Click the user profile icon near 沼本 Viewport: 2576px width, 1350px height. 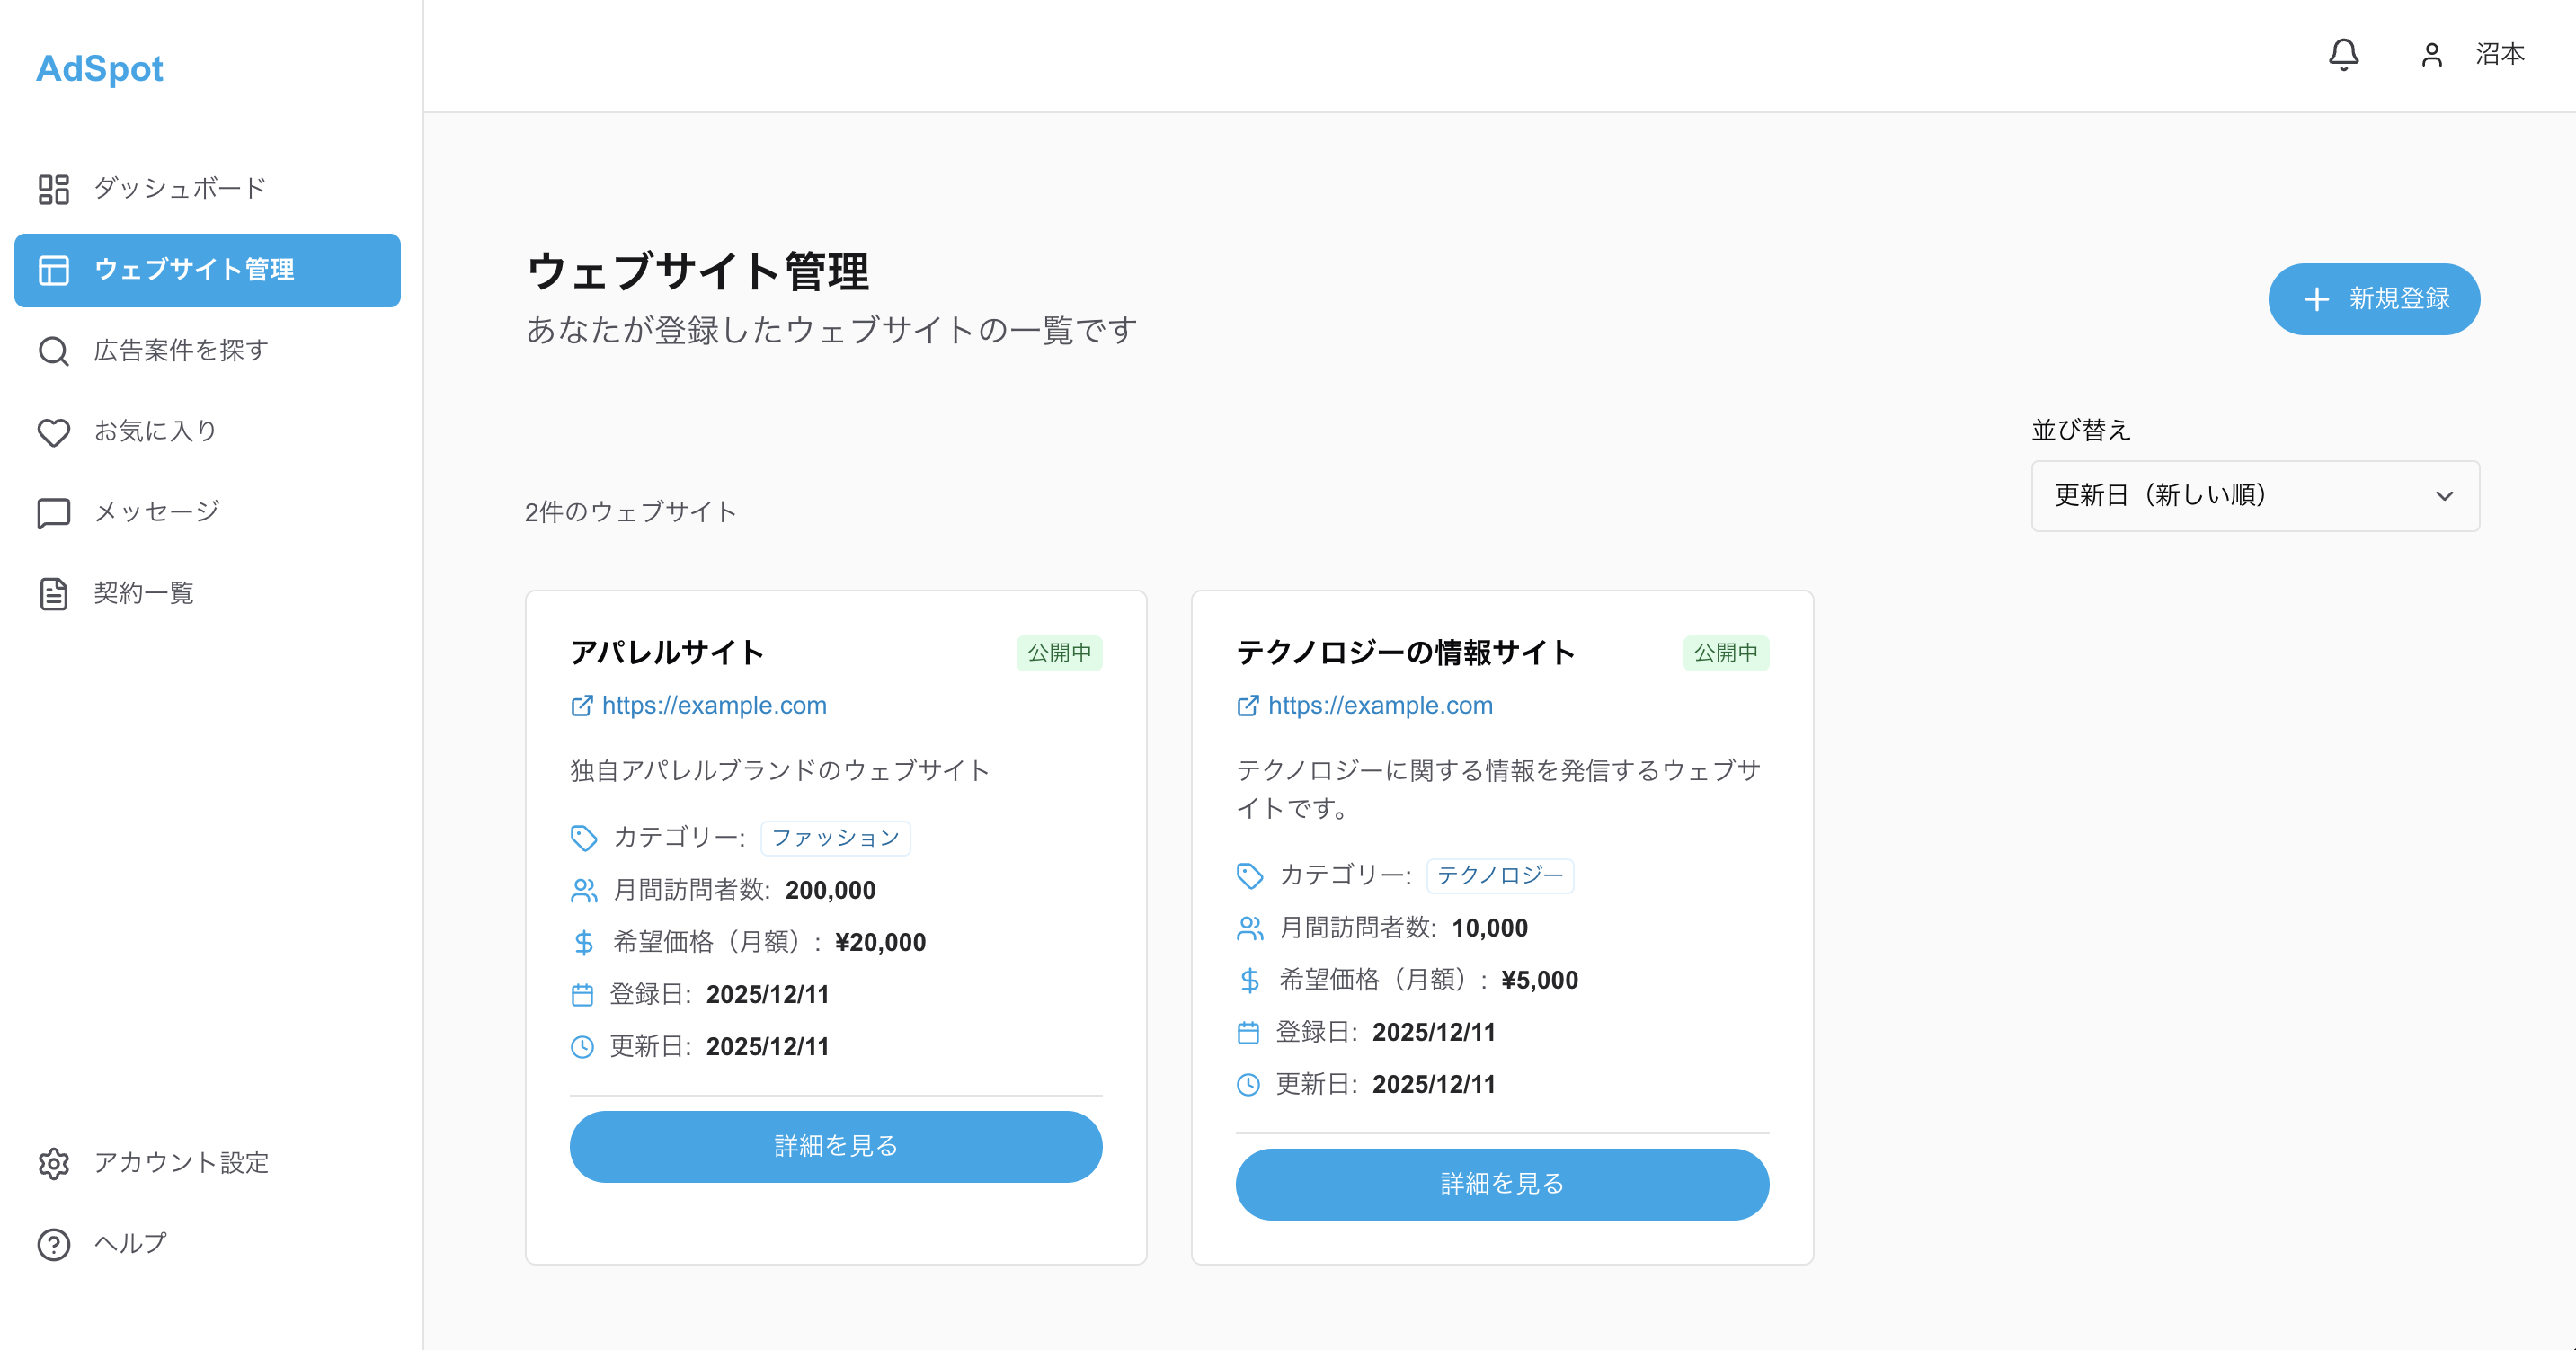(x=2430, y=56)
